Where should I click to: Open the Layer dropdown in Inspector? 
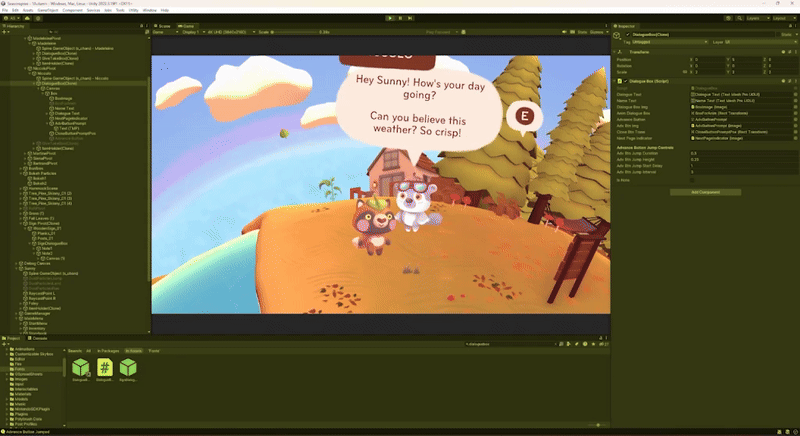[760, 42]
